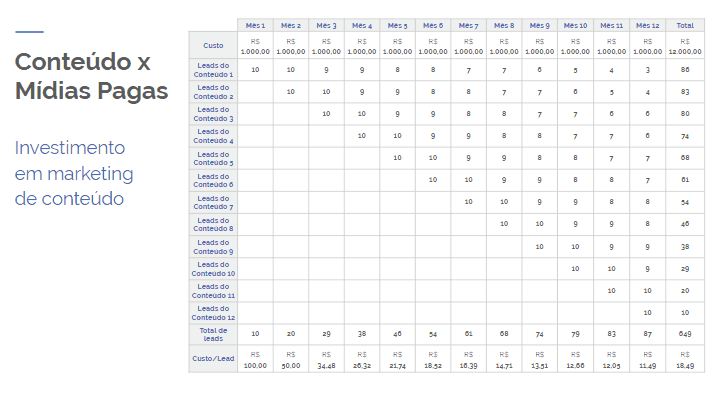Select the 'Mês 6' column header
The height and width of the screenshot is (397, 713).
(433, 25)
